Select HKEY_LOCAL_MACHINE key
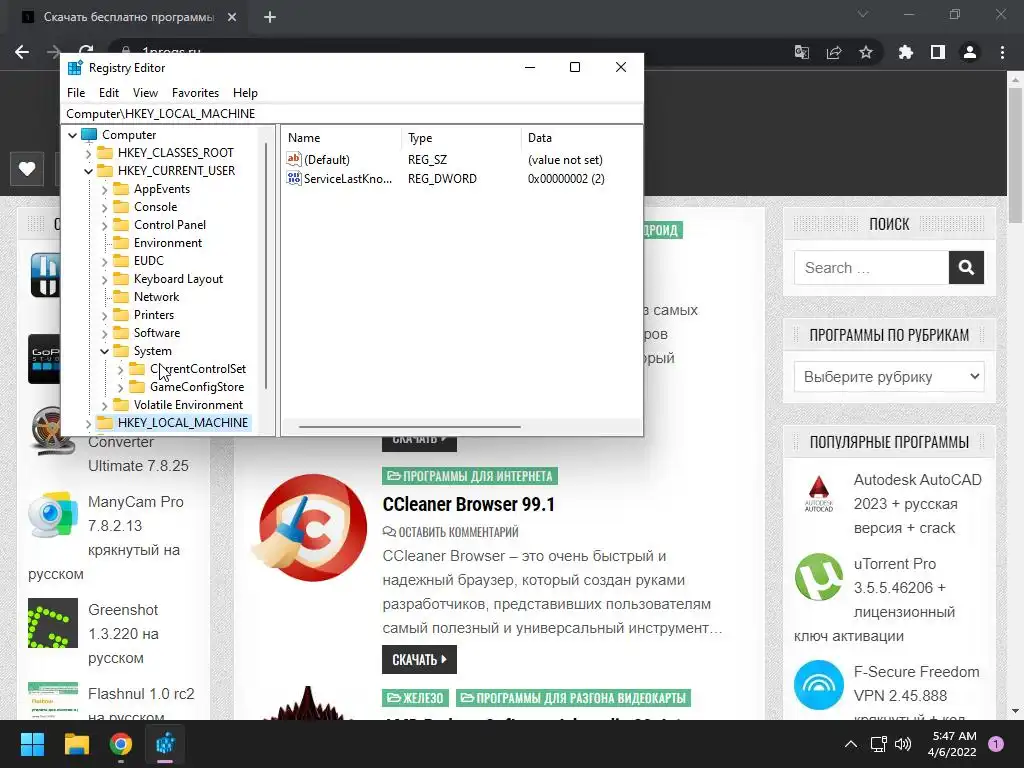The image size is (1024, 768). pyautogui.click(x=183, y=423)
